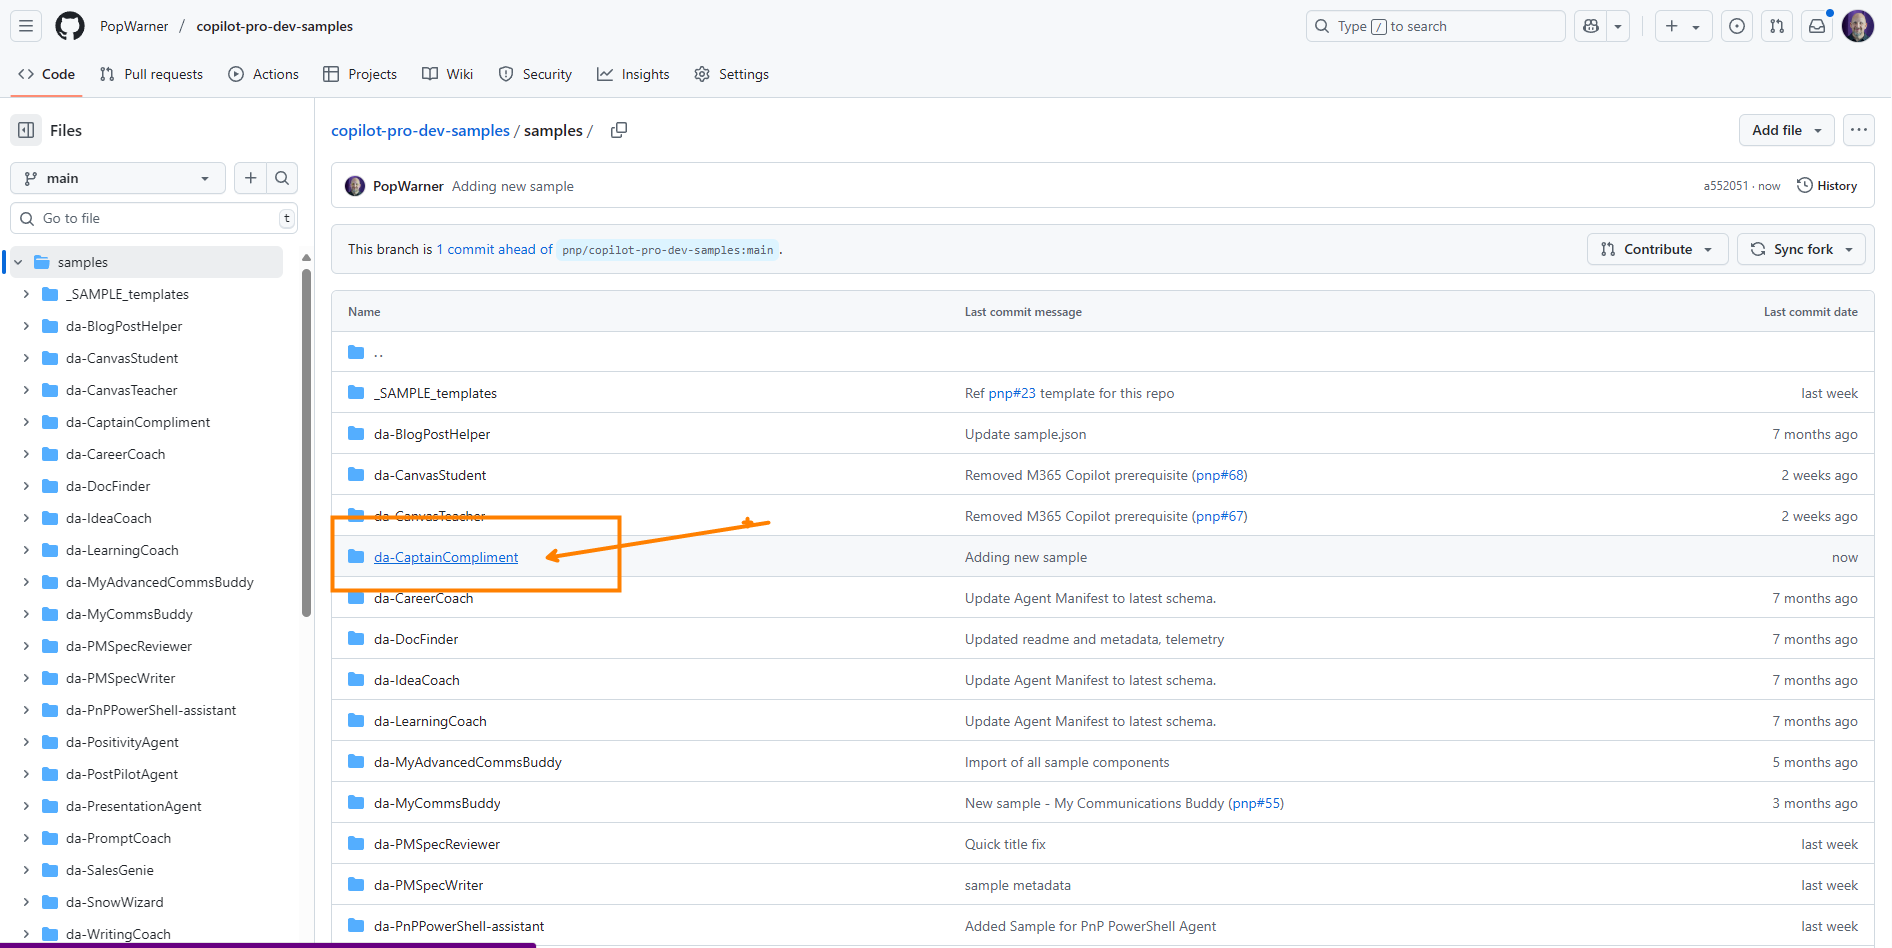The image size is (1892, 948).
Task: Collapse the Files side panel
Action: pos(26,130)
